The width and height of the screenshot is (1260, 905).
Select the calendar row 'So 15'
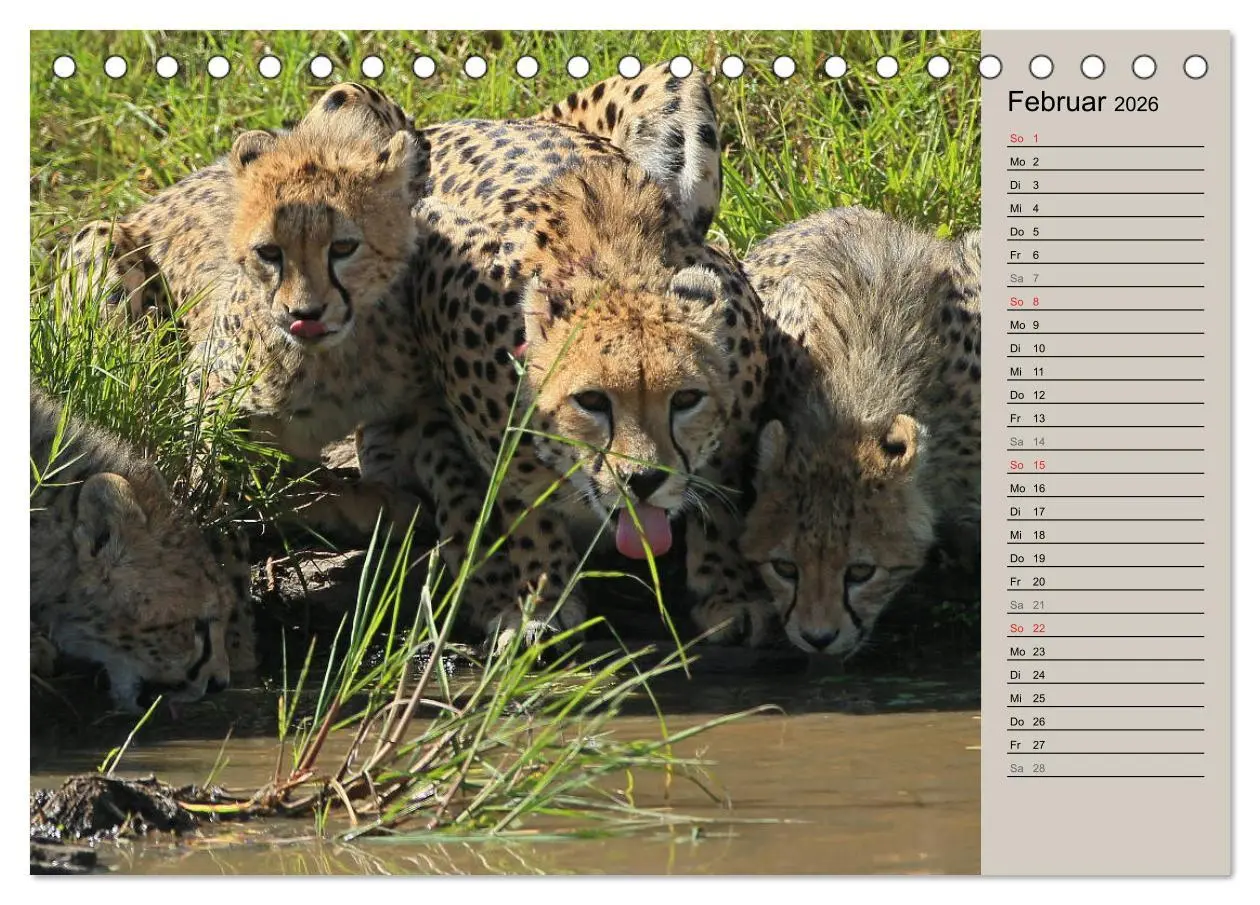click(1105, 465)
